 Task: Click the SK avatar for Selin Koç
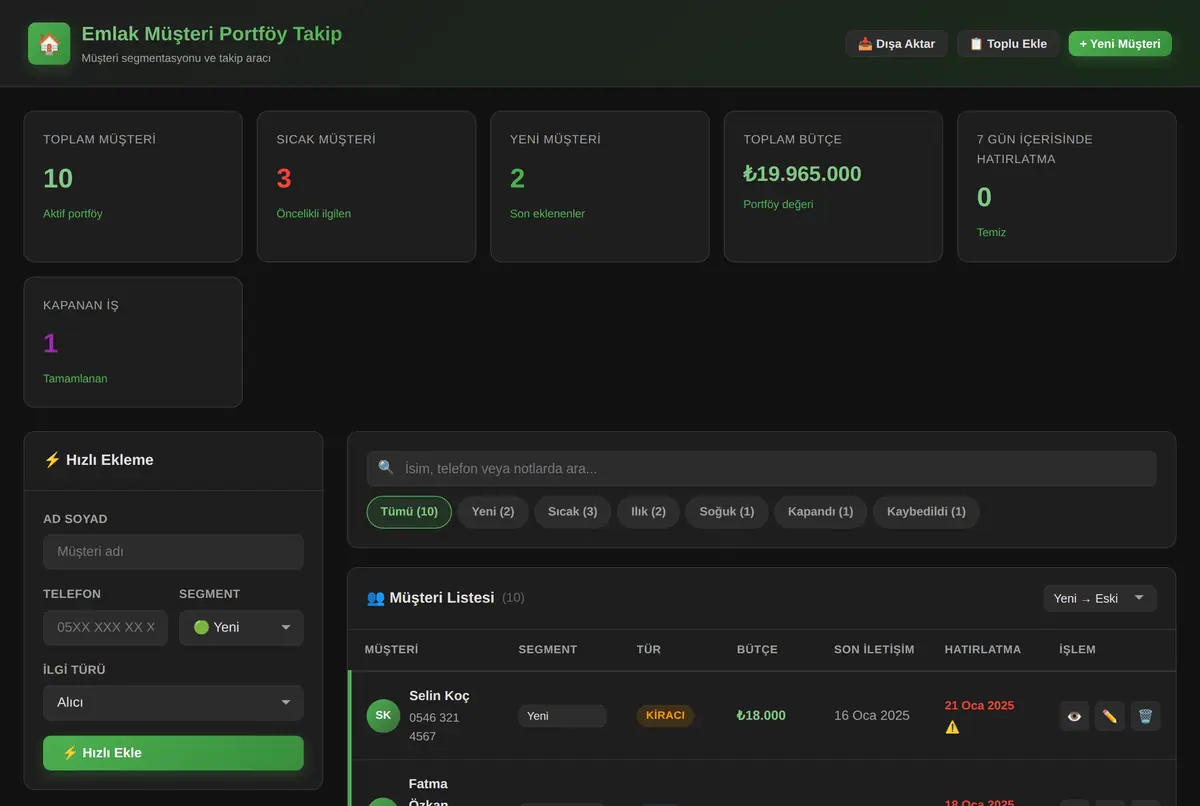pos(383,716)
